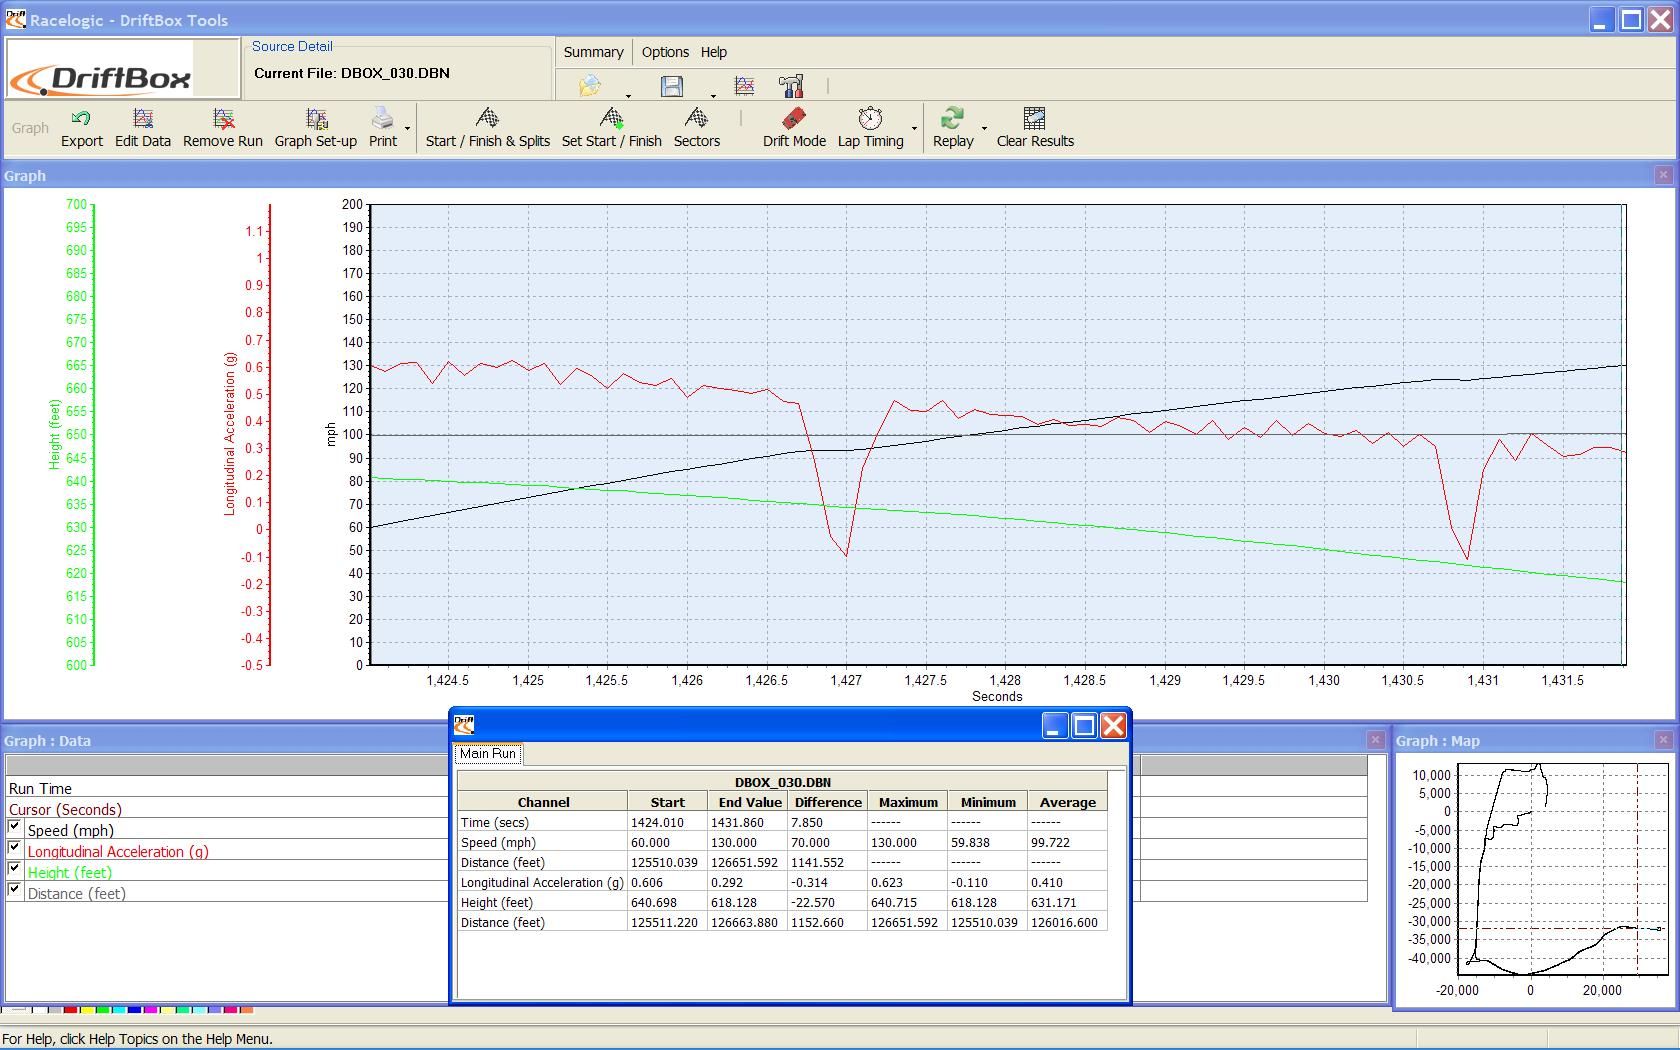Click the Clear Results icon
This screenshot has width=1680, height=1050.
[x=1035, y=118]
